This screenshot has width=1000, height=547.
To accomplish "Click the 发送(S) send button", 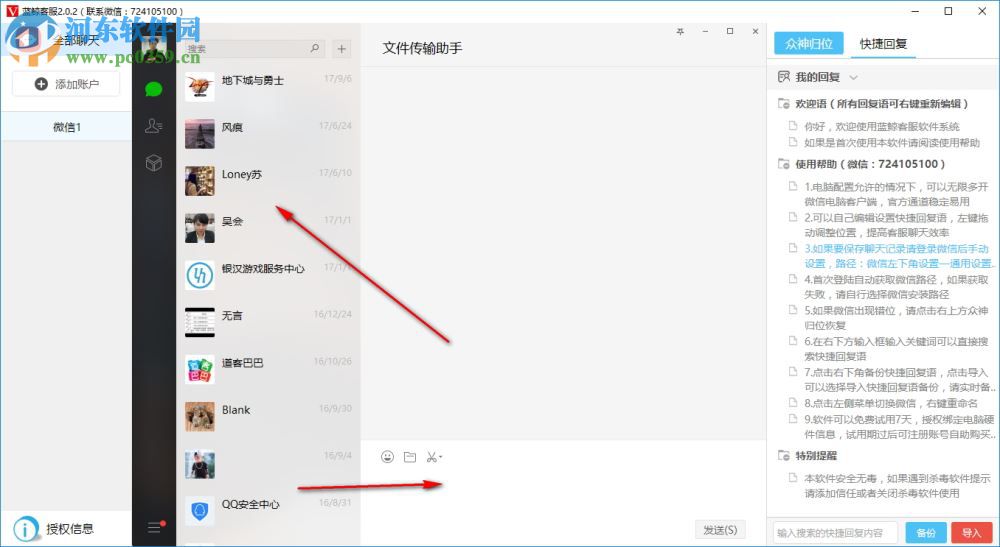I will tap(720, 530).
